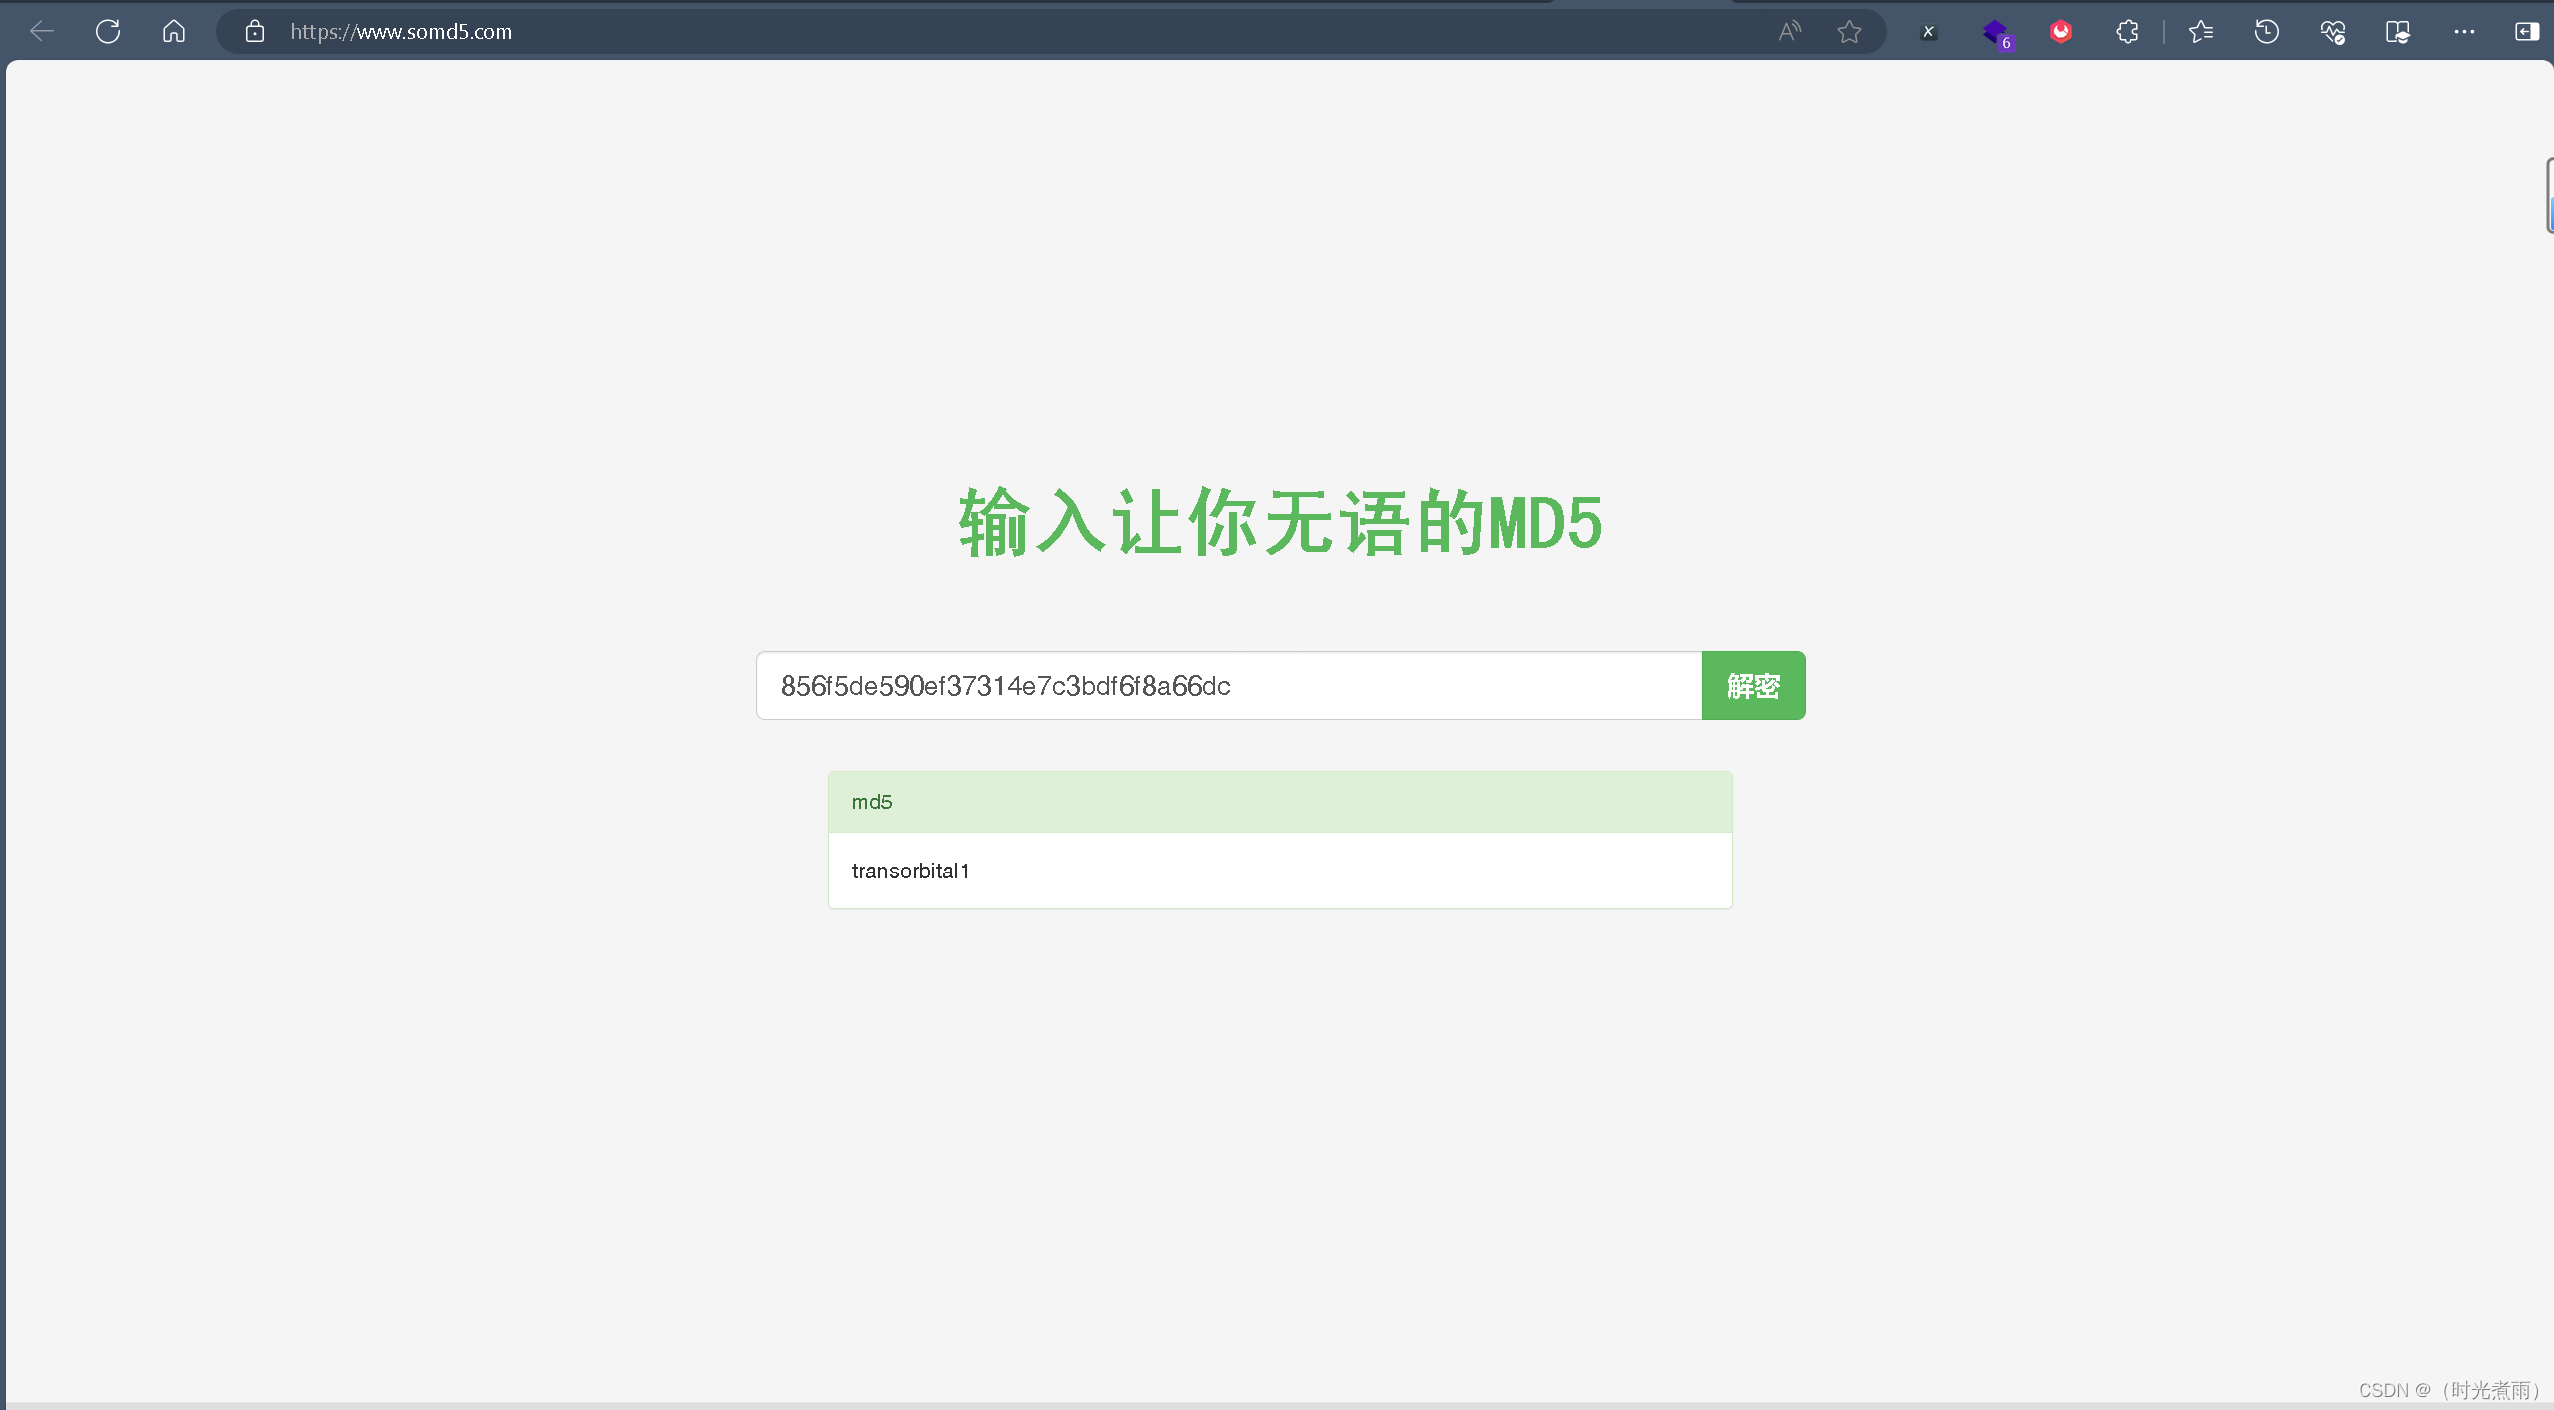View site information via the lock icon
The height and width of the screenshot is (1410, 2554).
pos(255,32)
